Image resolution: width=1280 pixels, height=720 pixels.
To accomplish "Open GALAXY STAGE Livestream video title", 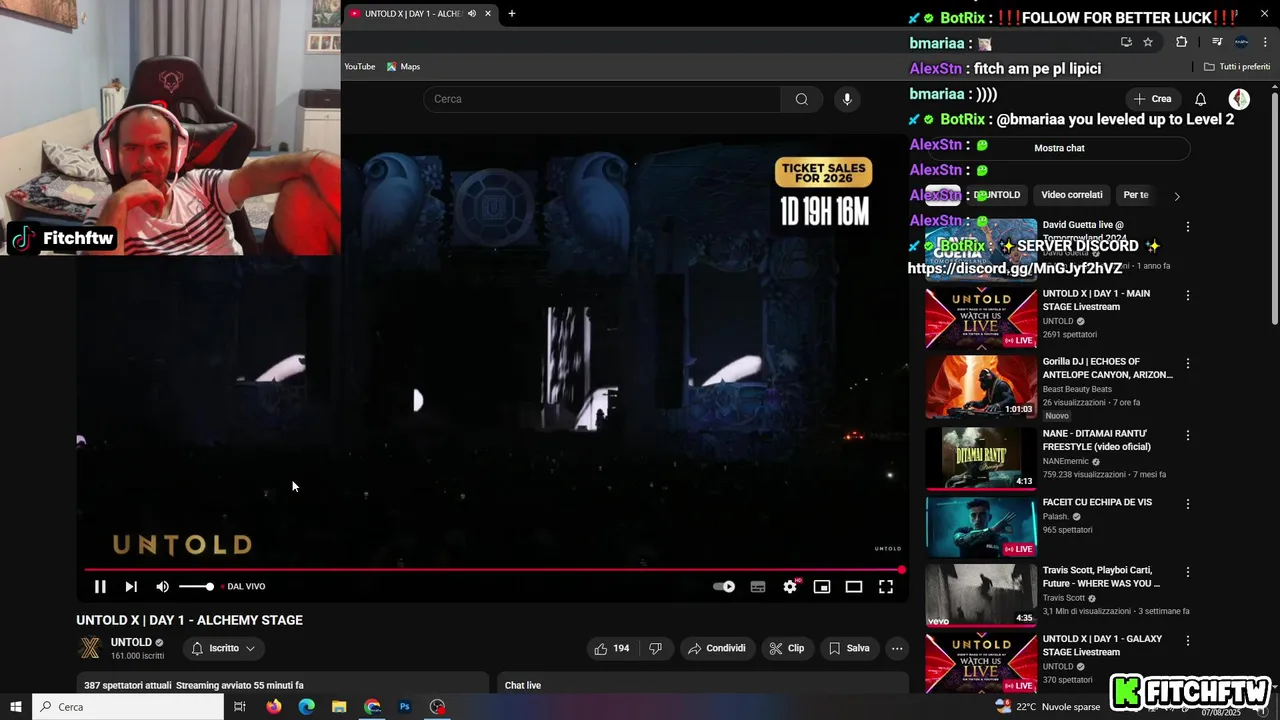I will [x=1102, y=645].
